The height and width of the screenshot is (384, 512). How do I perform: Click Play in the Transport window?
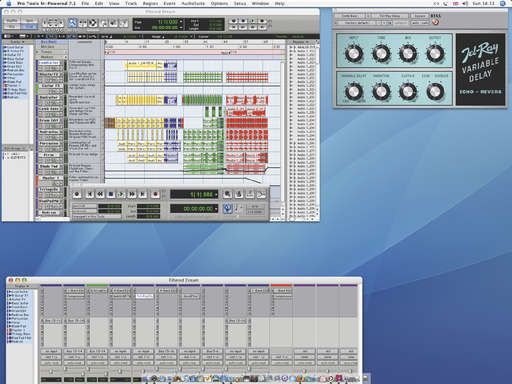pyautogui.click(x=121, y=194)
